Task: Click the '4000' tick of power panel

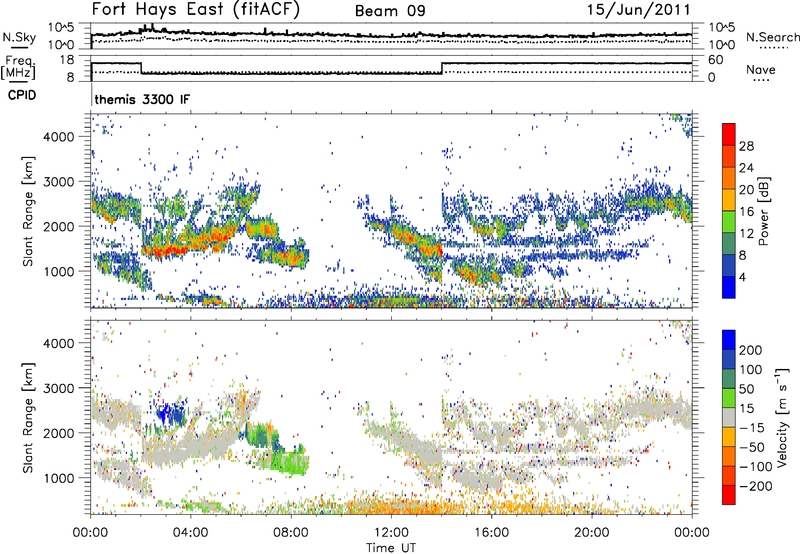Action: (58, 137)
